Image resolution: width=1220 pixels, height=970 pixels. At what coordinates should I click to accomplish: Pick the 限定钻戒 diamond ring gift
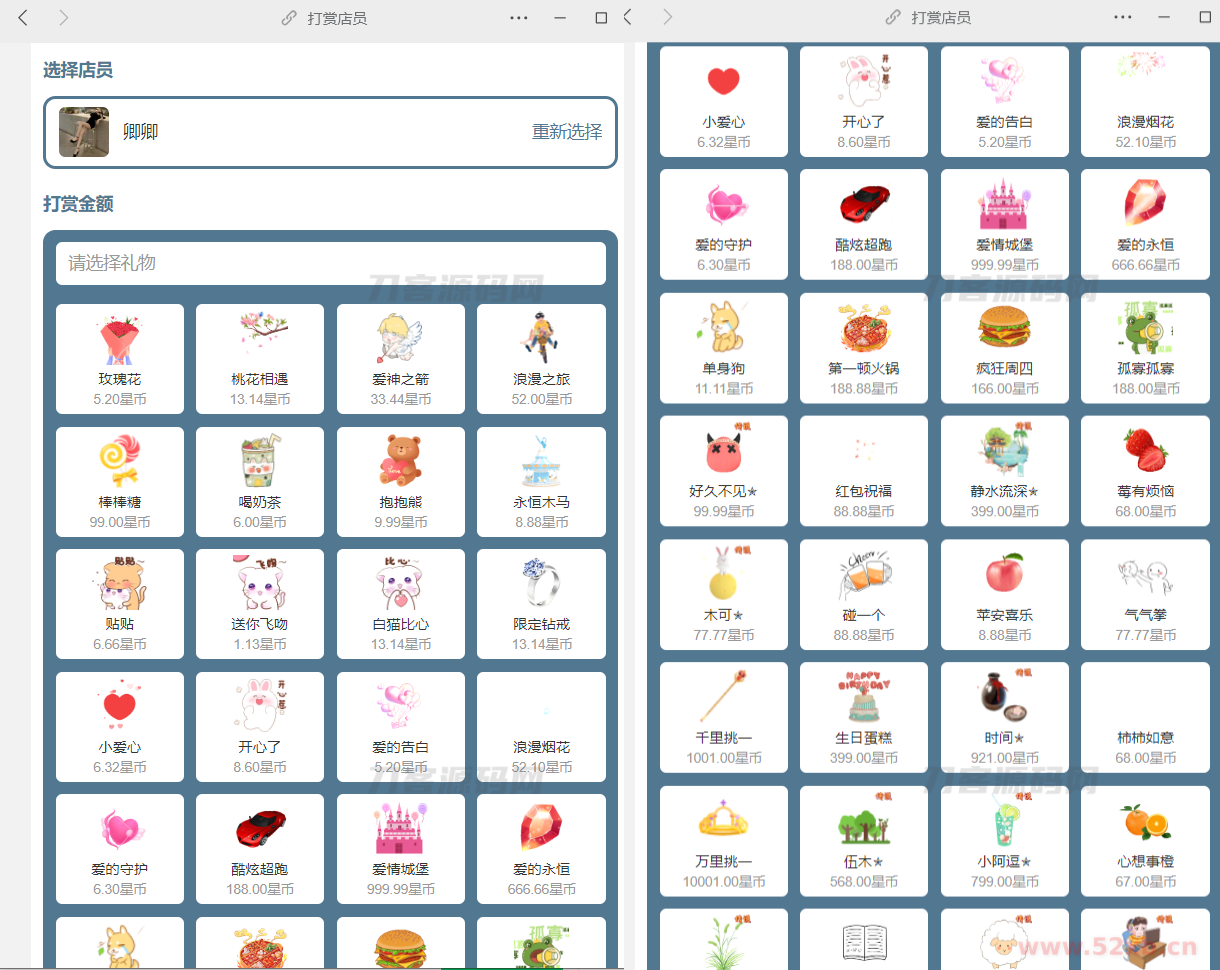[x=541, y=603]
